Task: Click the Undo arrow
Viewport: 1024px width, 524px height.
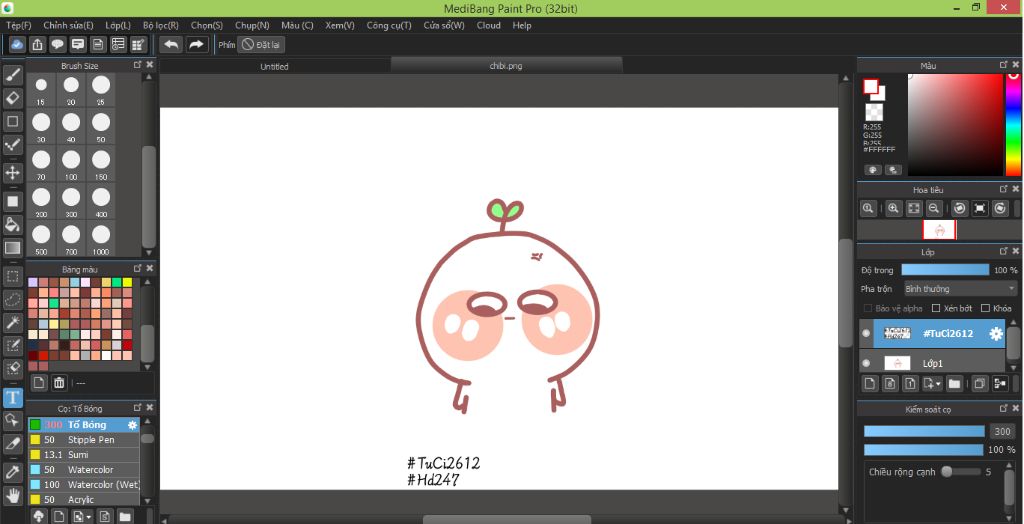Action: click(x=171, y=44)
